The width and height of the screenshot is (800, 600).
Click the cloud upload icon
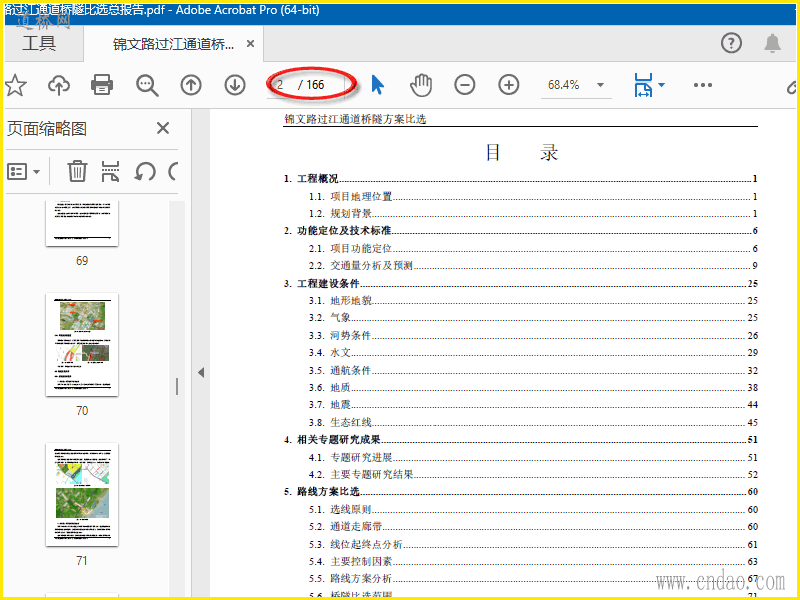tap(59, 85)
